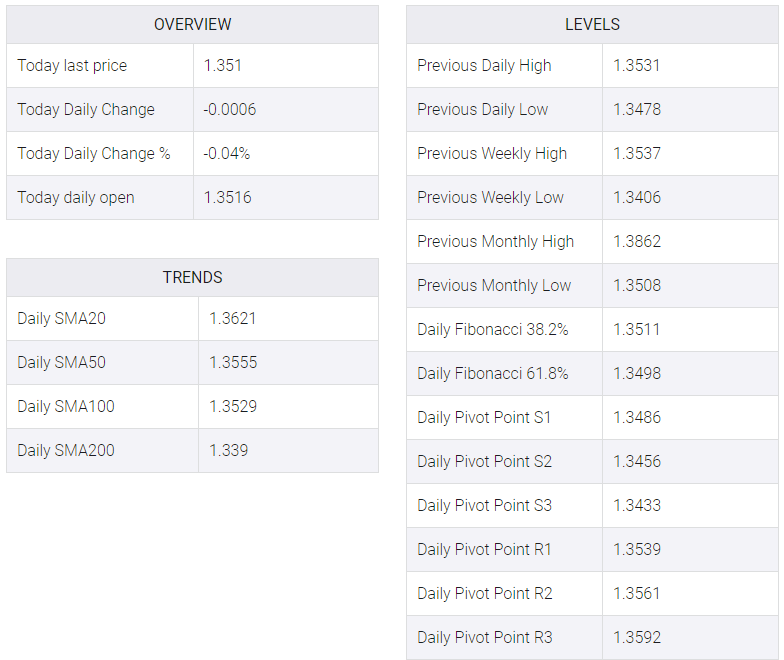Click the Today Daily Change row label
The height and width of the screenshot is (660, 784).
click(x=86, y=110)
